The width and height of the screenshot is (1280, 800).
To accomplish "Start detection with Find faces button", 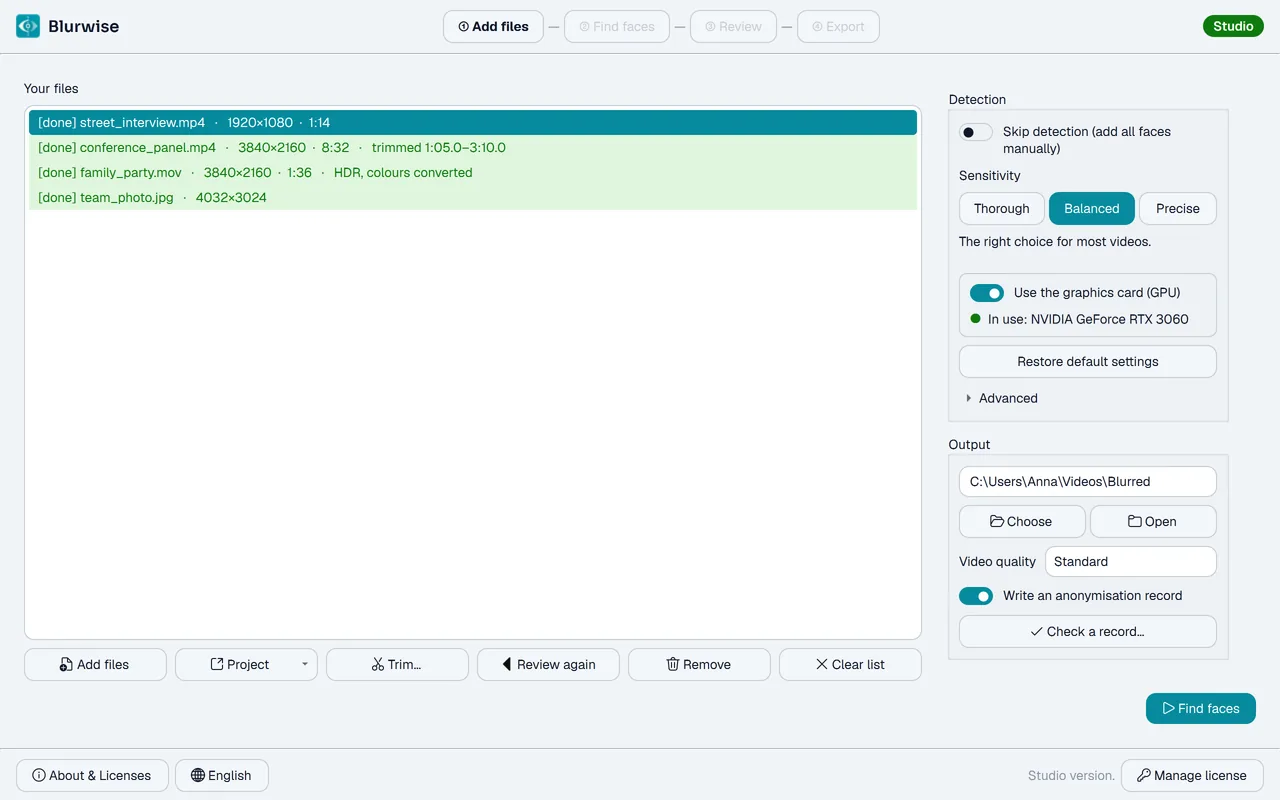I will (x=1201, y=708).
